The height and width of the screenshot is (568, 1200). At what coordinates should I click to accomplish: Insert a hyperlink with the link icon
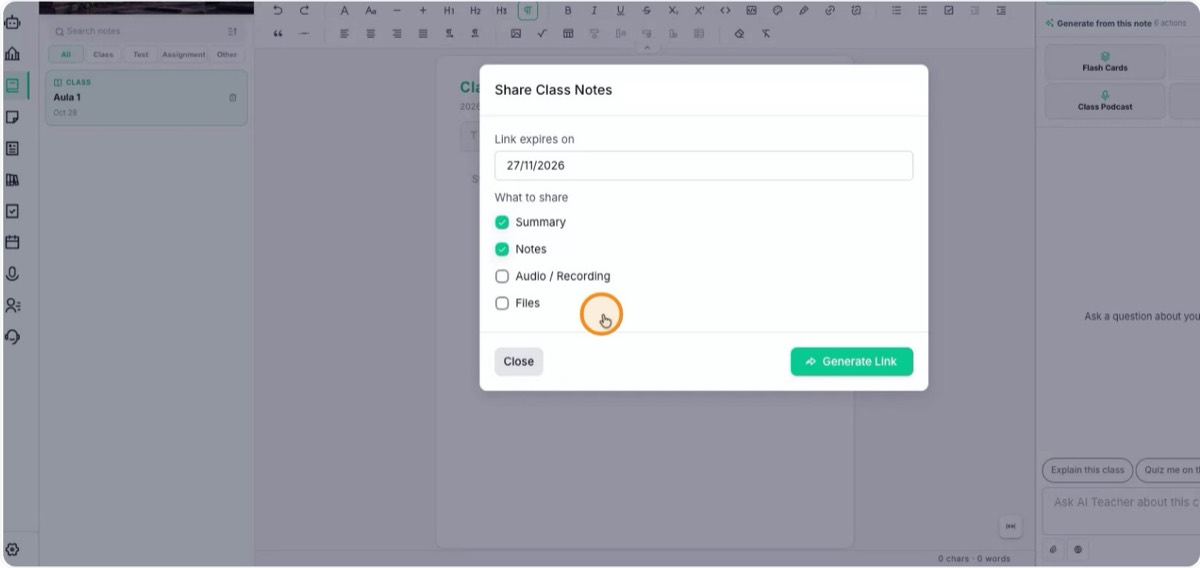pos(829,10)
